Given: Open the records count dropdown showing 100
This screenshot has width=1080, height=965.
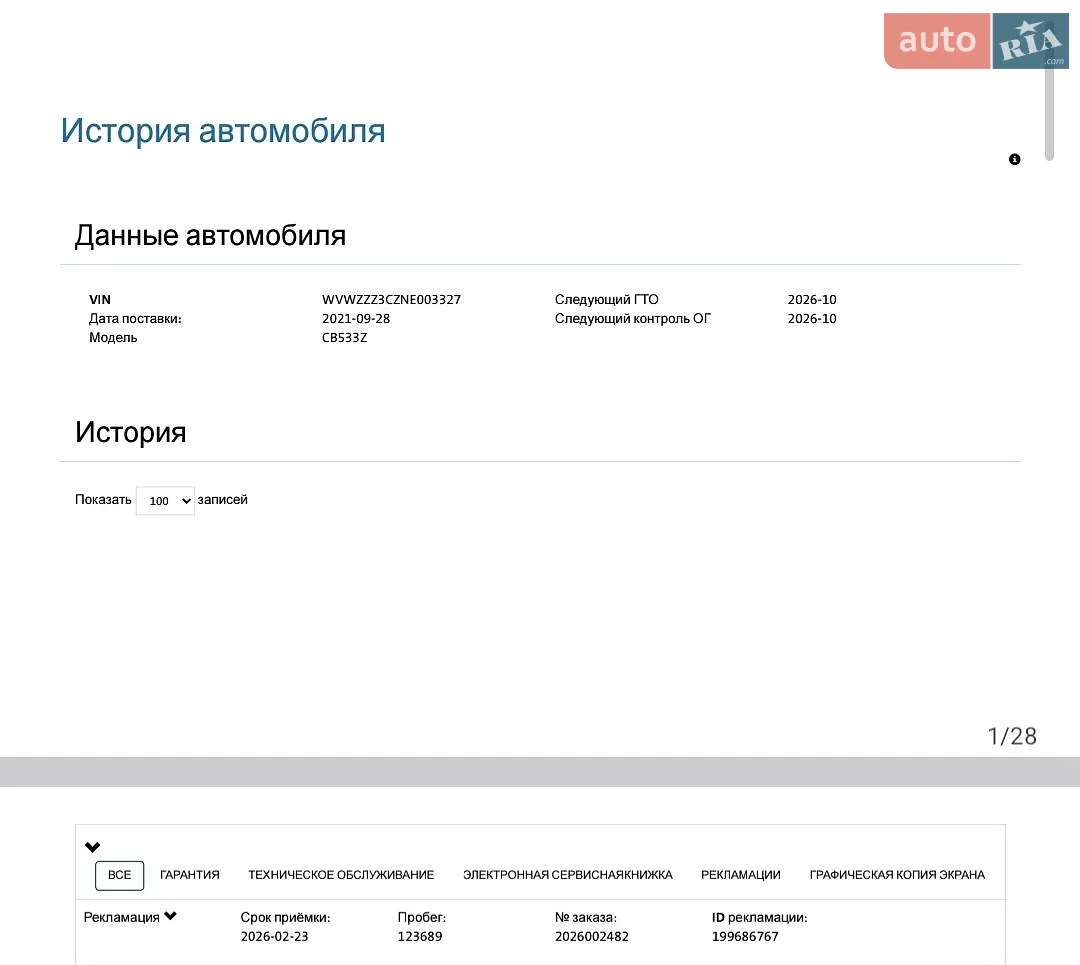Looking at the screenshot, I should pyautogui.click(x=165, y=501).
